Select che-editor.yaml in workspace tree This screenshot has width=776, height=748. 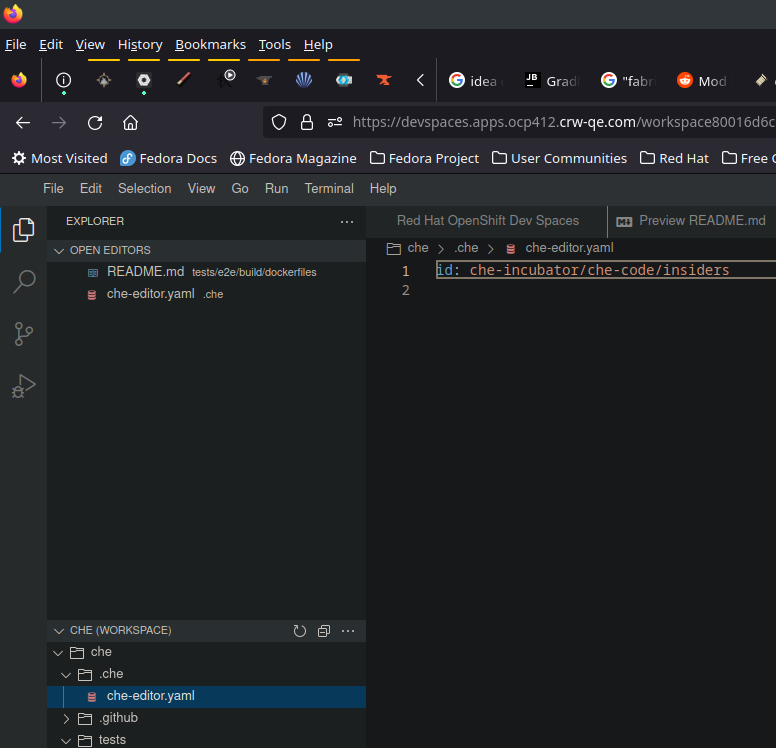[x=206, y=696]
